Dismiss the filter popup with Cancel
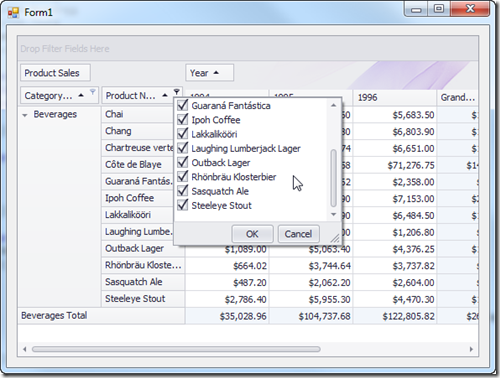500x378 pixels. 298,234
